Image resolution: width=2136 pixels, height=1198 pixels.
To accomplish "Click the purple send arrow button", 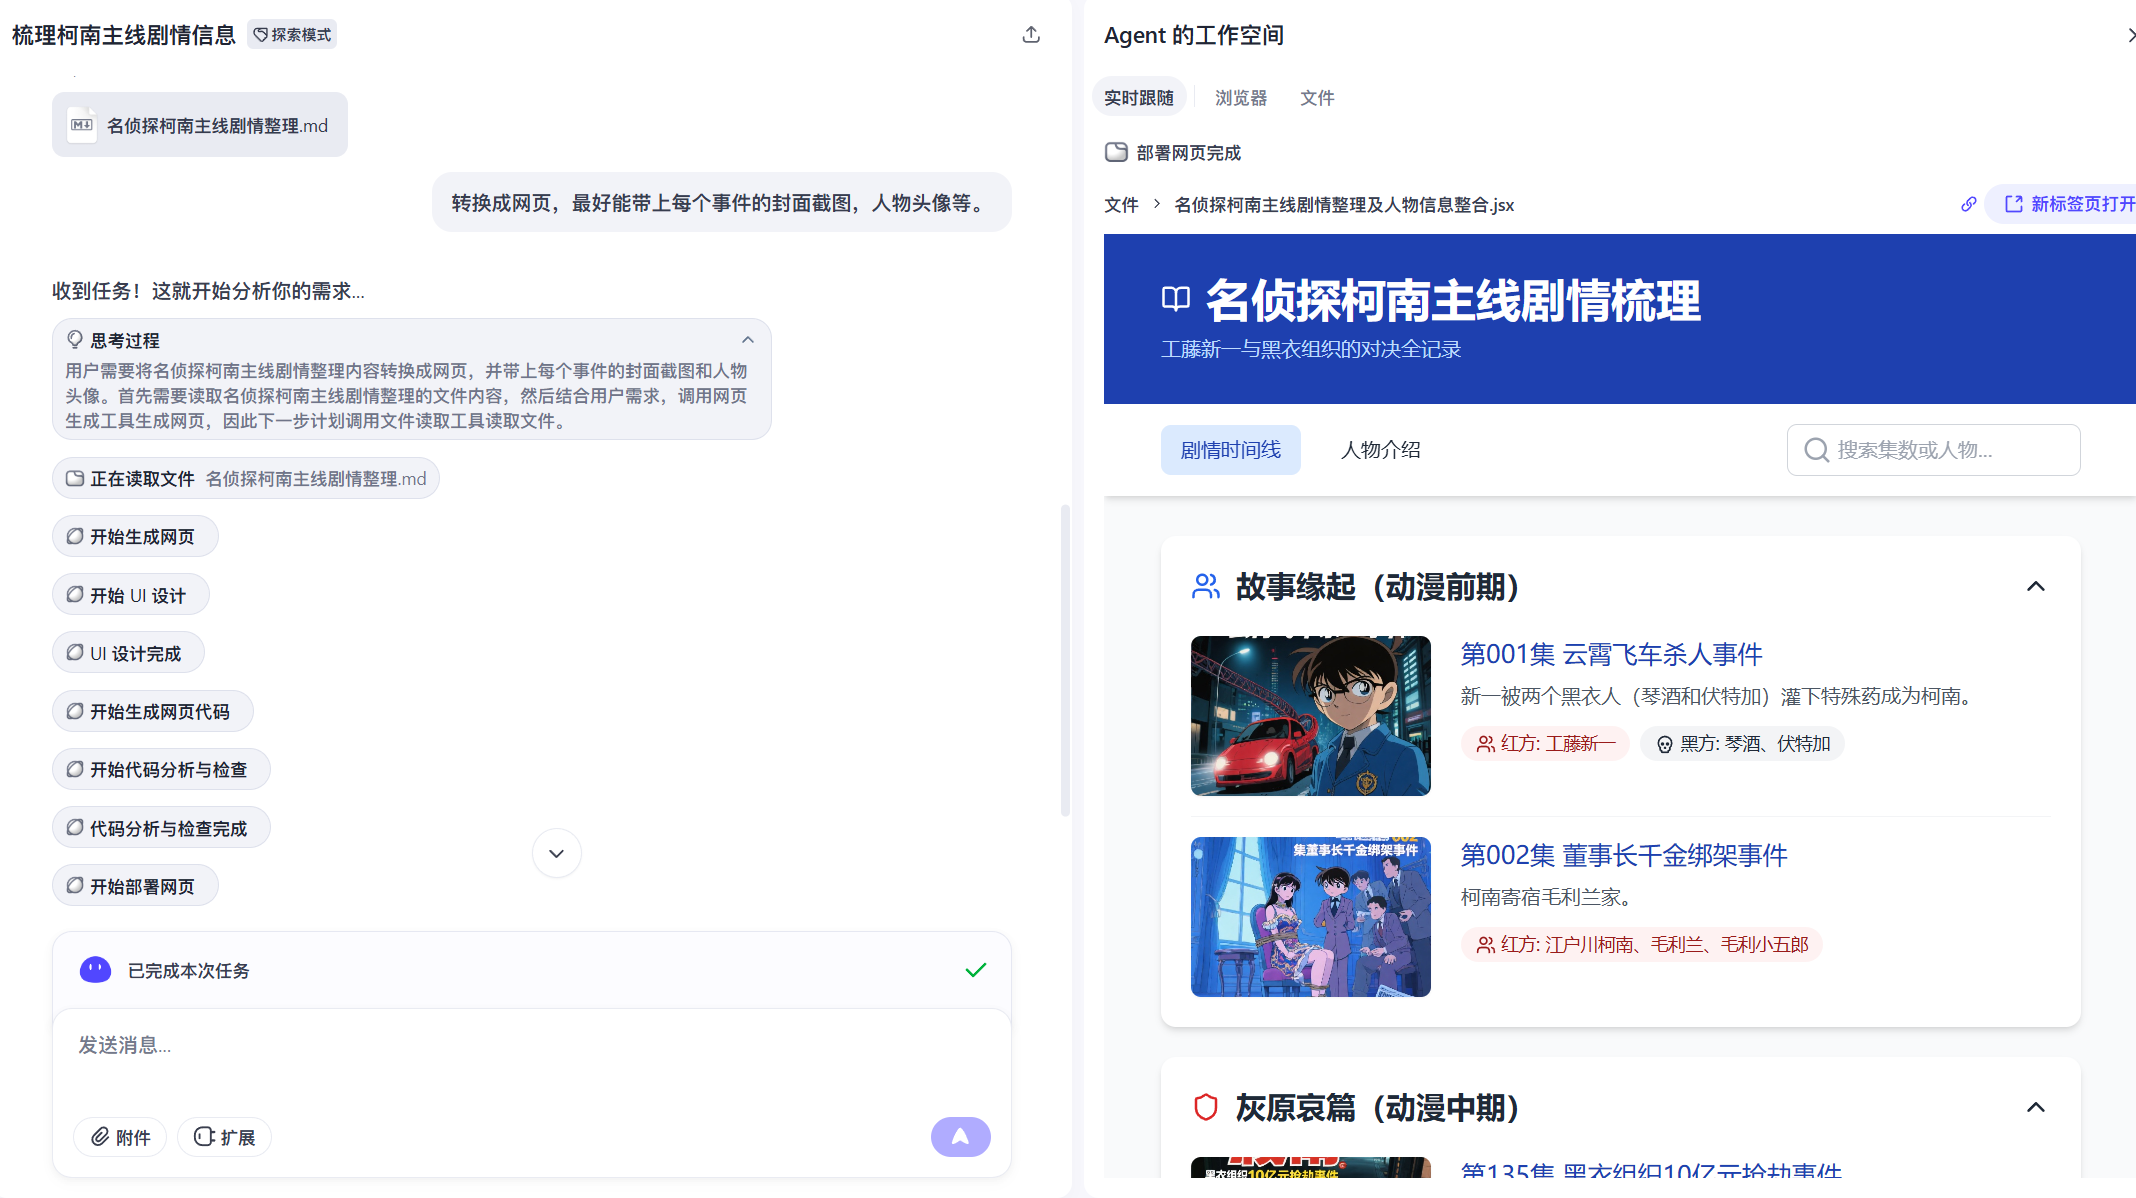I will 961,1137.
